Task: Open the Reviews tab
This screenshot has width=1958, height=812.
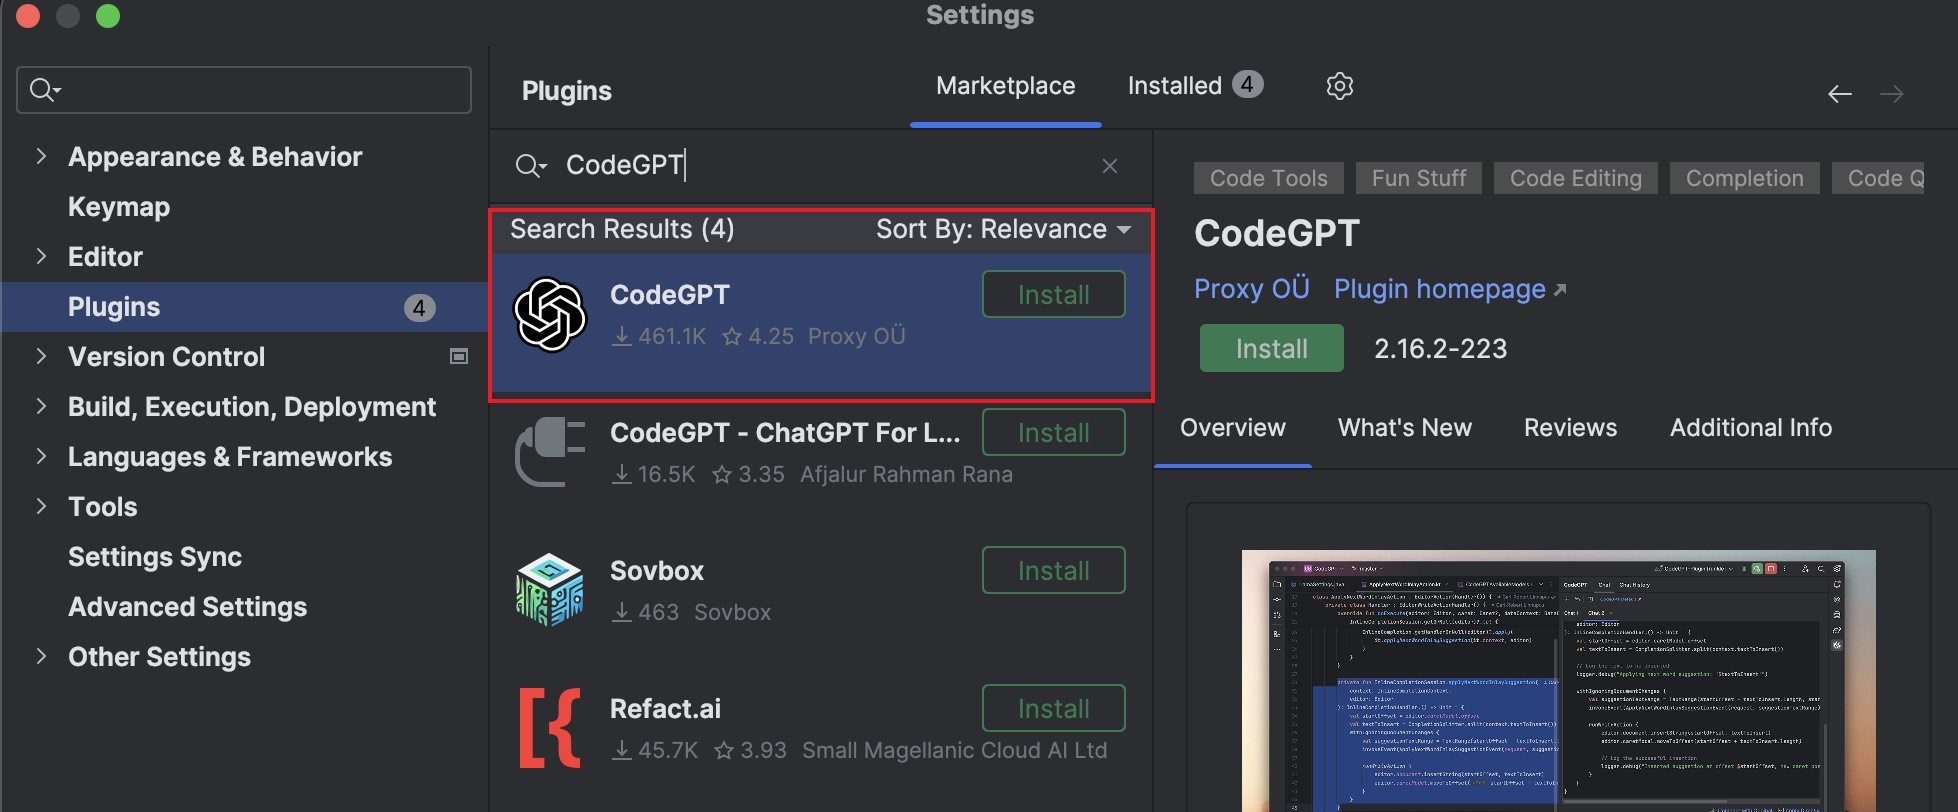Action: pyautogui.click(x=1570, y=428)
